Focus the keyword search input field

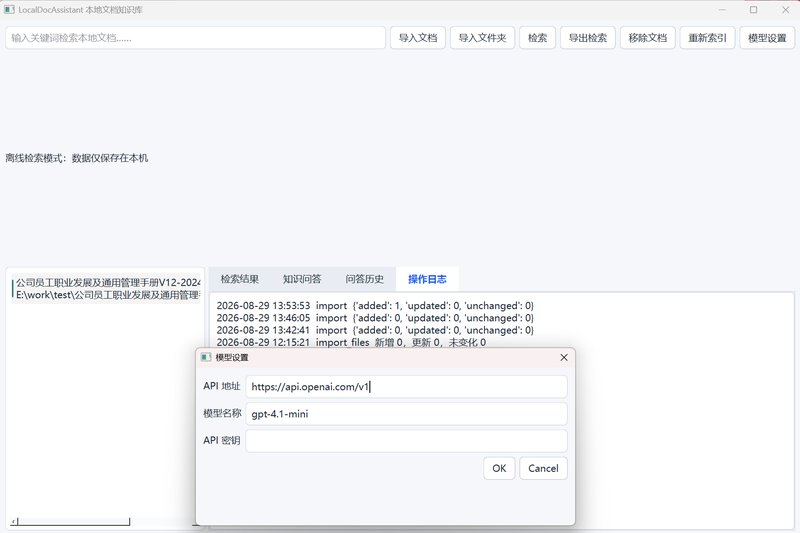tap(195, 38)
